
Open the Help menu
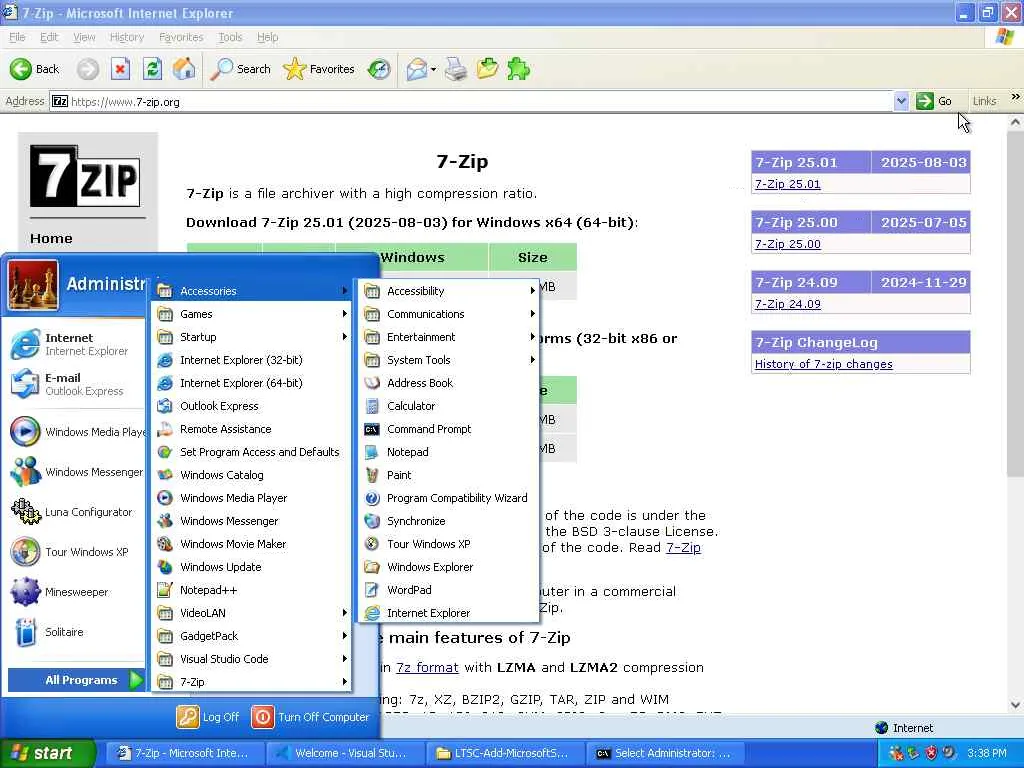[267, 37]
